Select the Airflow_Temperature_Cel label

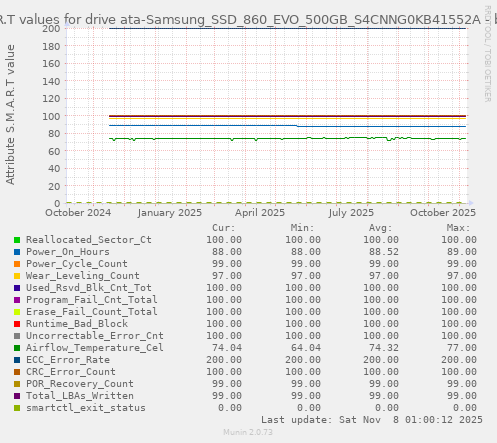pos(95,348)
